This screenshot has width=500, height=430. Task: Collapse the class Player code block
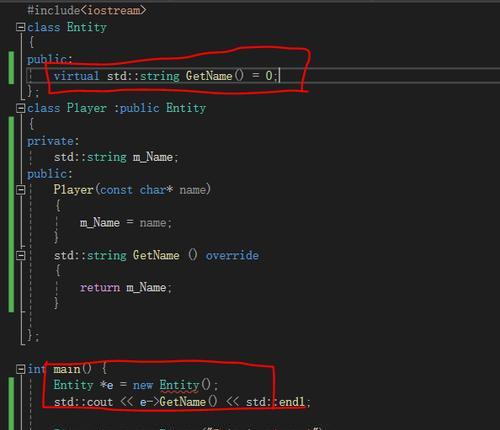click(x=21, y=108)
